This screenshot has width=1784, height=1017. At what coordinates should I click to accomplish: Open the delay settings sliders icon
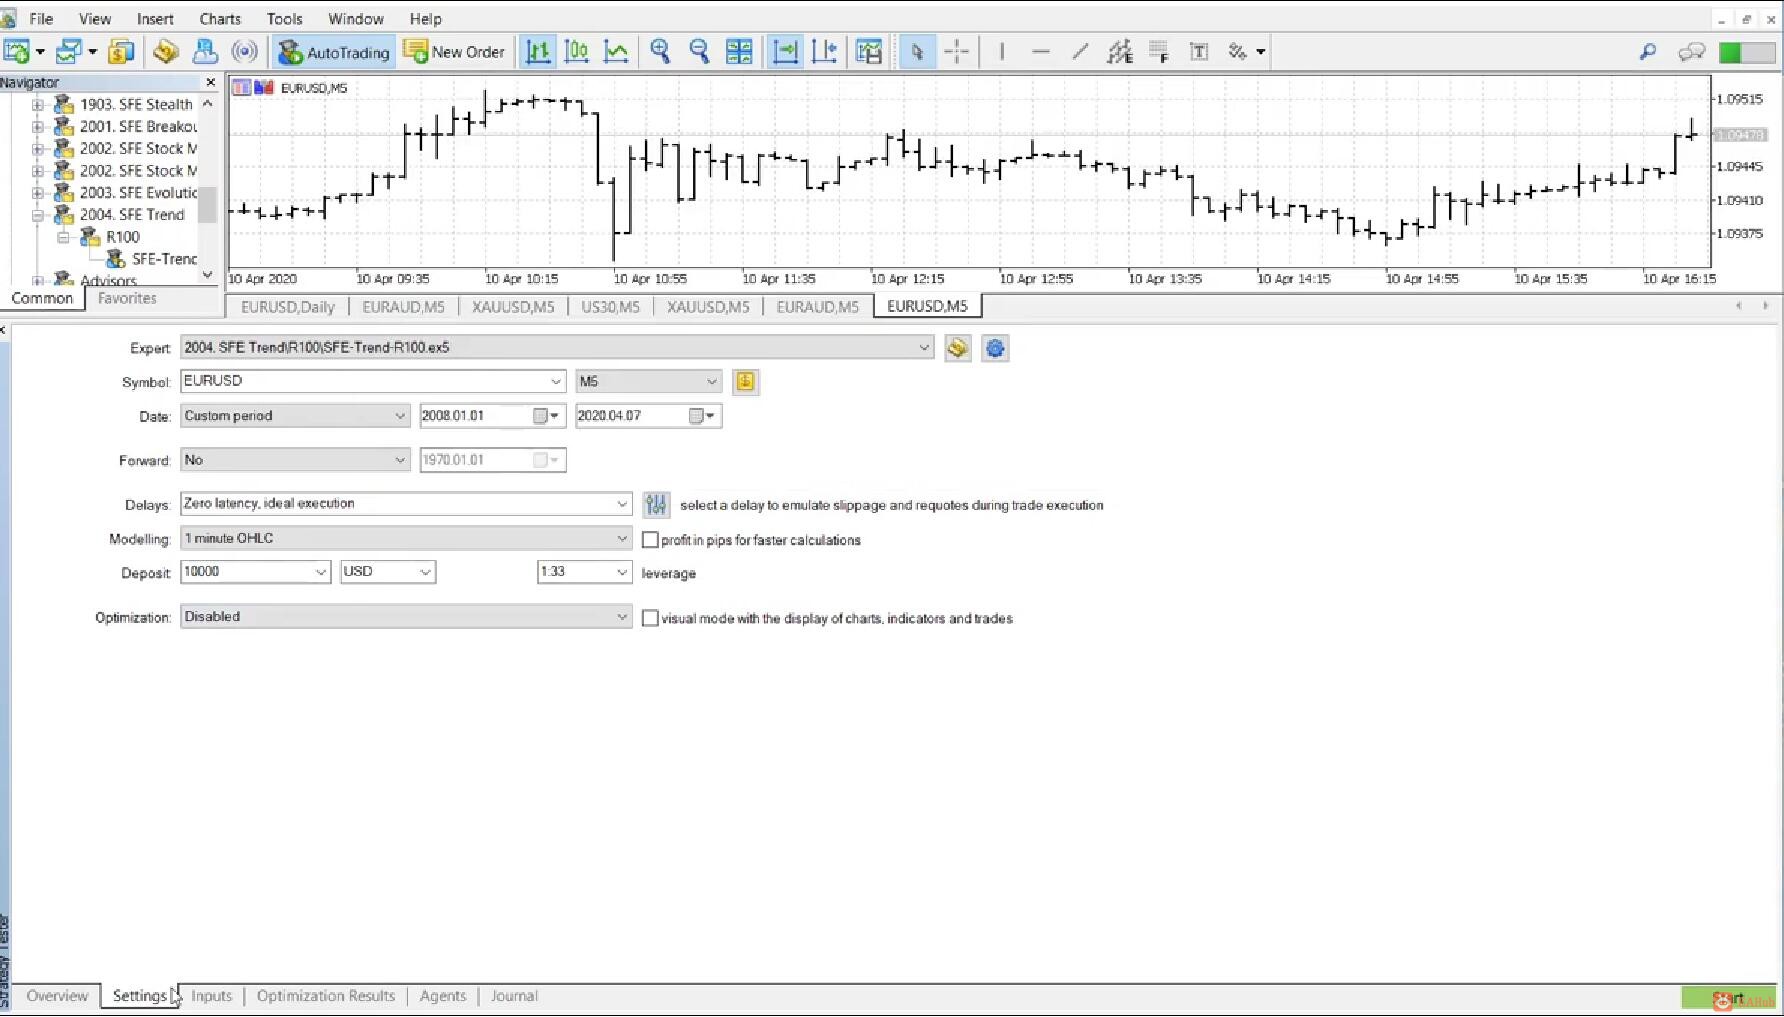click(656, 504)
